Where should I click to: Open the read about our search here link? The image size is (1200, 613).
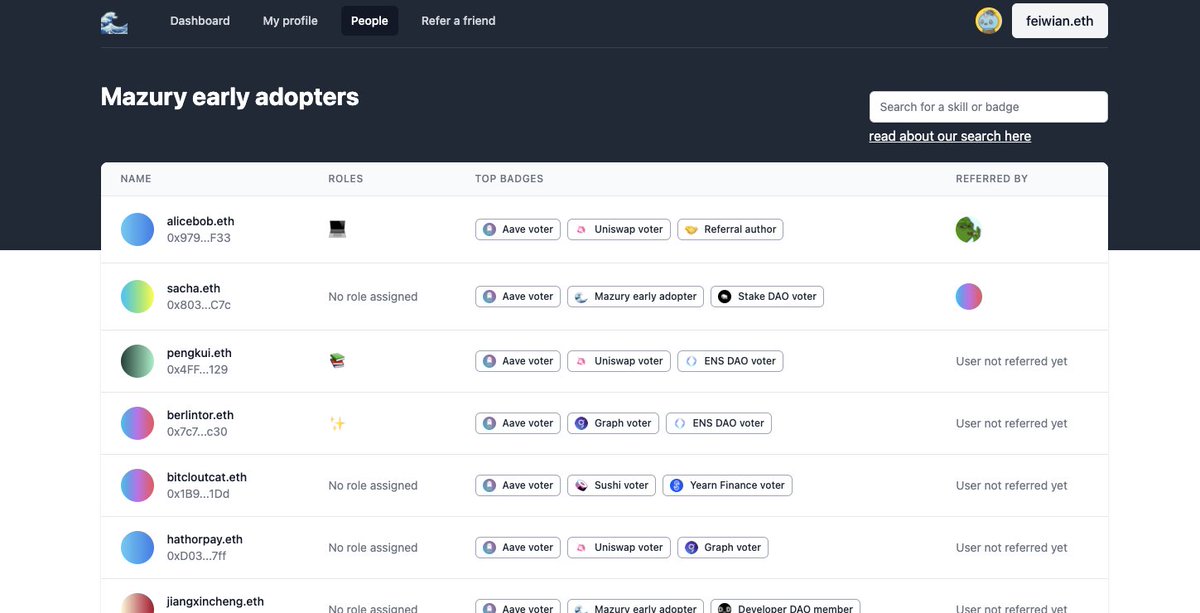950,136
